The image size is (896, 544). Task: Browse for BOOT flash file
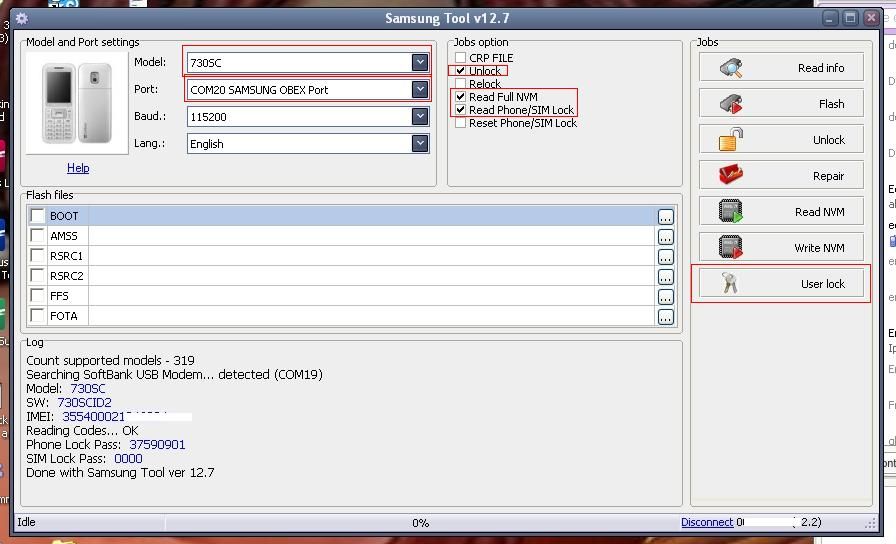click(666, 217)
